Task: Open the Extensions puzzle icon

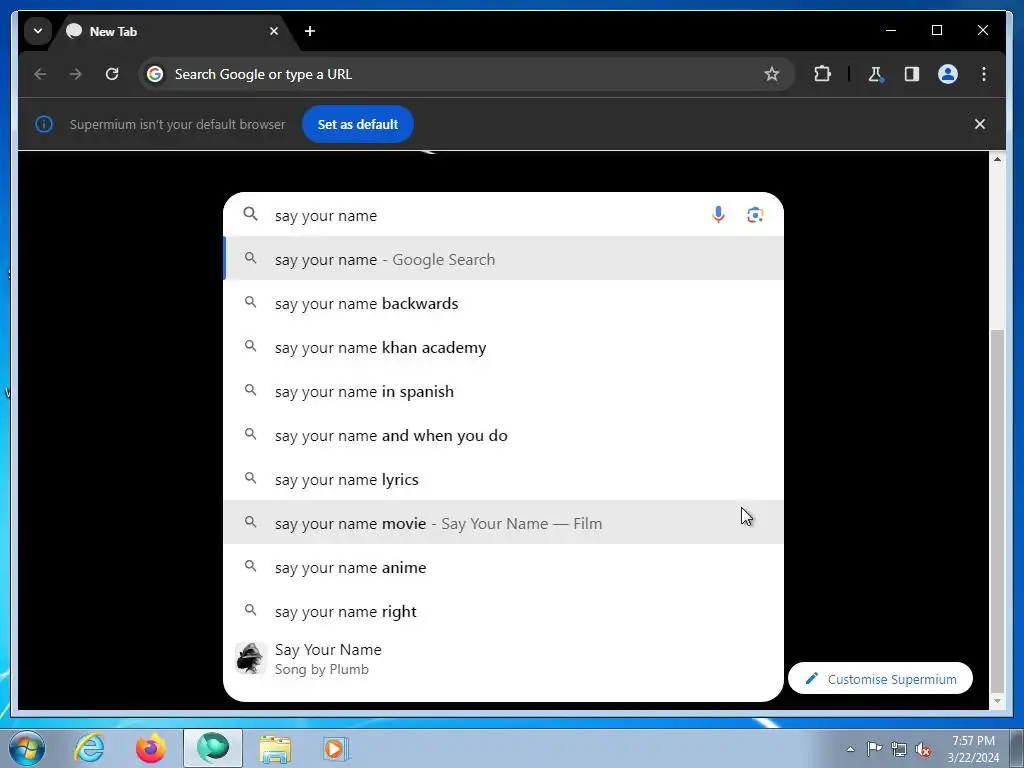Action: tap(822, 74)
